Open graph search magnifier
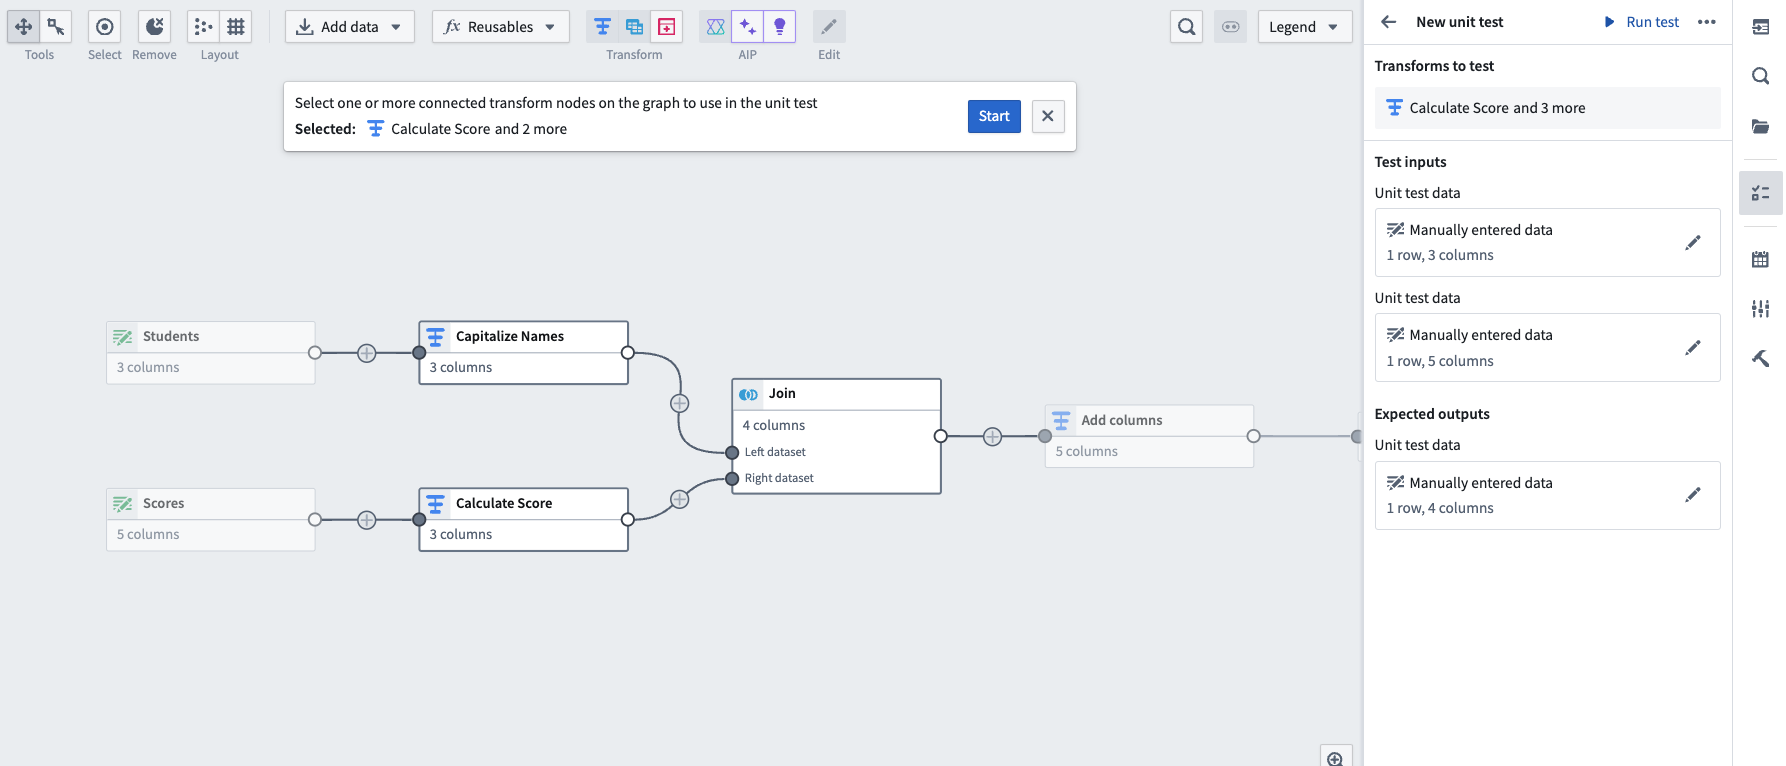The width and height of the screenshot is (1786, 766). 1186,26
